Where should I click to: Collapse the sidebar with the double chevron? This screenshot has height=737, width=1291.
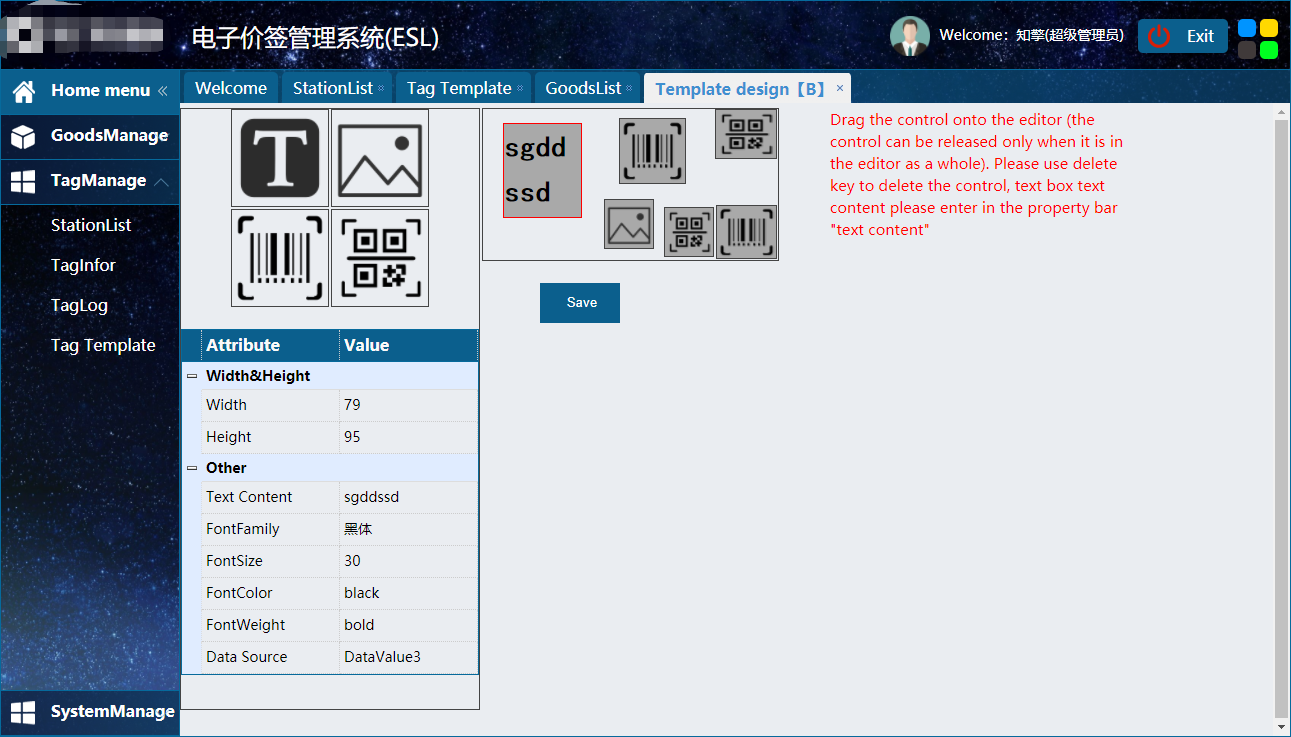pos(163,90)
